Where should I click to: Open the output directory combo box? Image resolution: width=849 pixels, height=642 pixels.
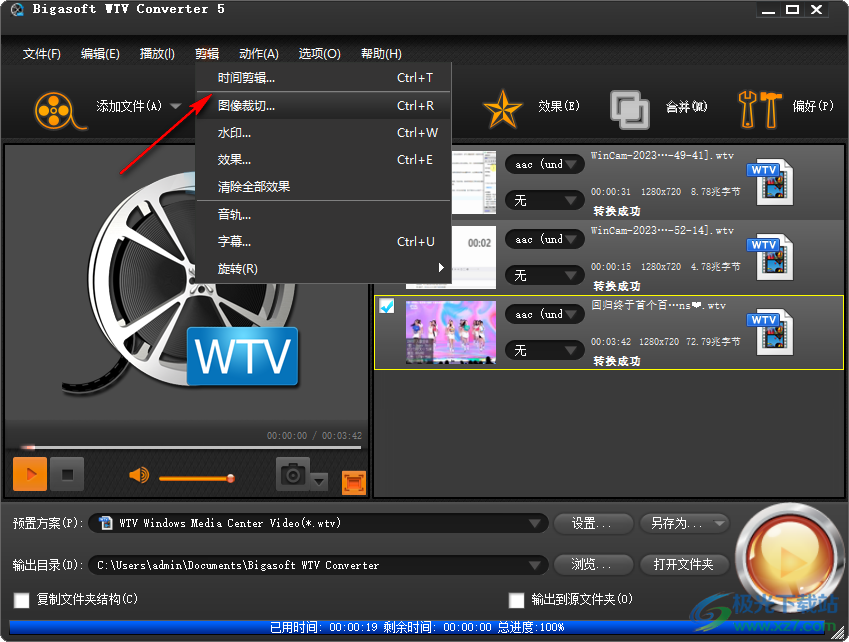(x=318, y=565)
